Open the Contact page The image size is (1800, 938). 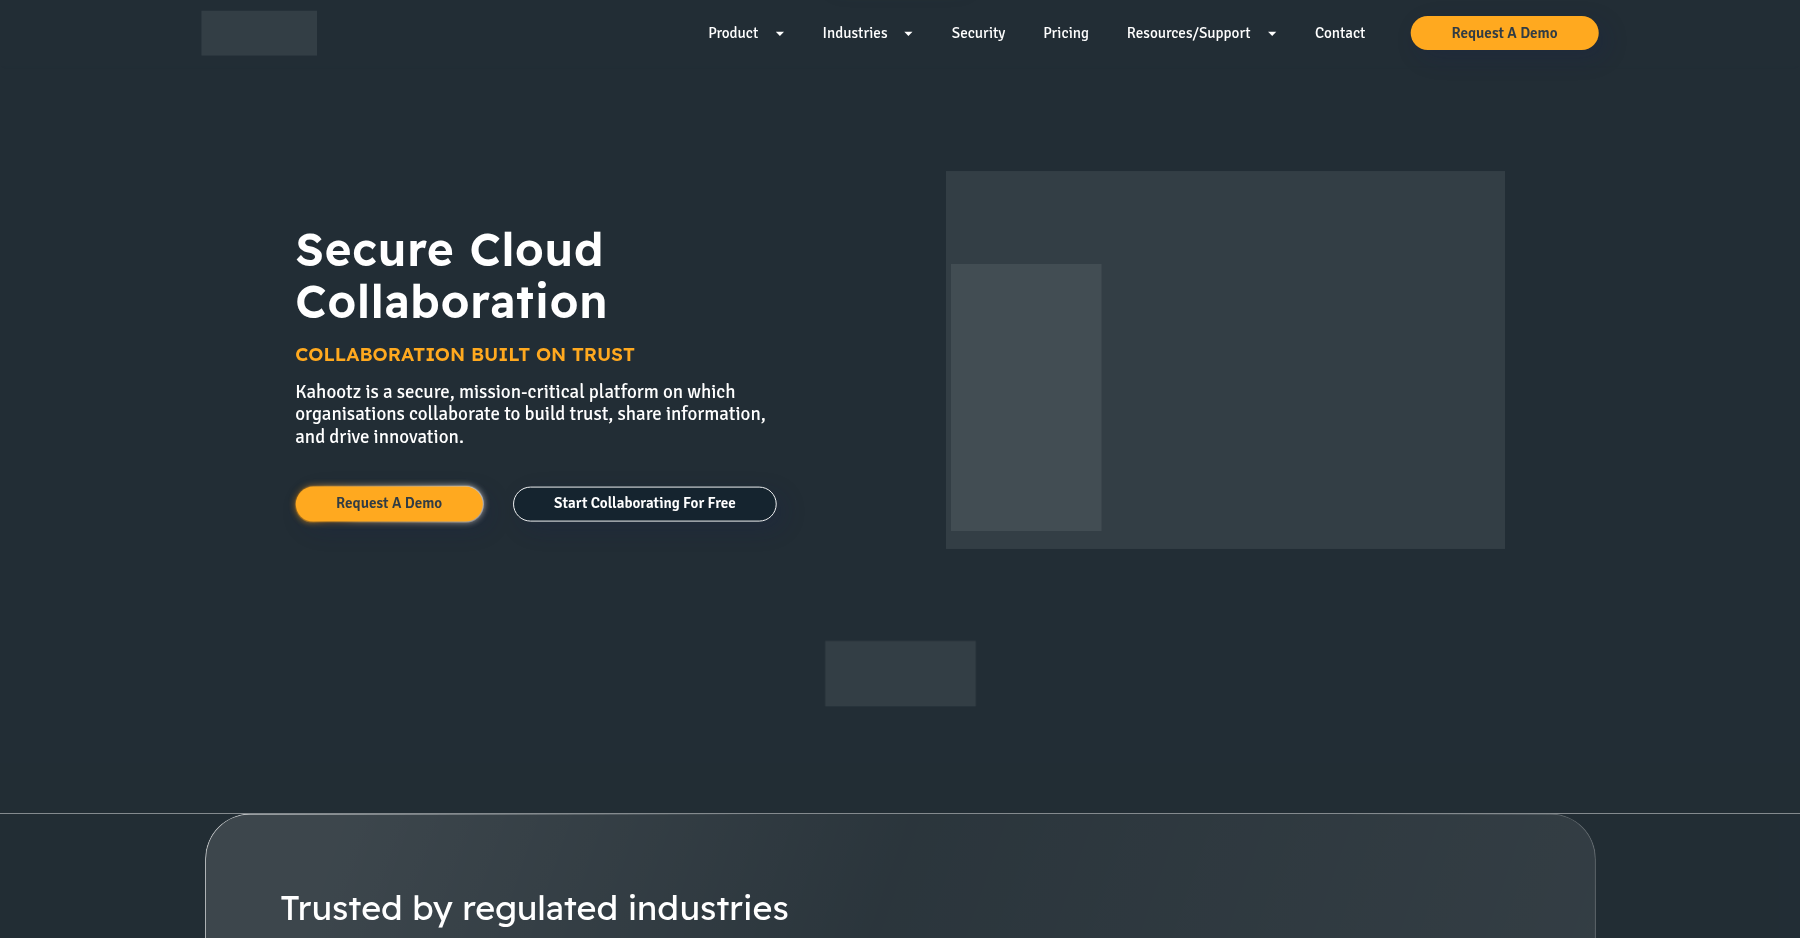click(x=1340, y=33)
